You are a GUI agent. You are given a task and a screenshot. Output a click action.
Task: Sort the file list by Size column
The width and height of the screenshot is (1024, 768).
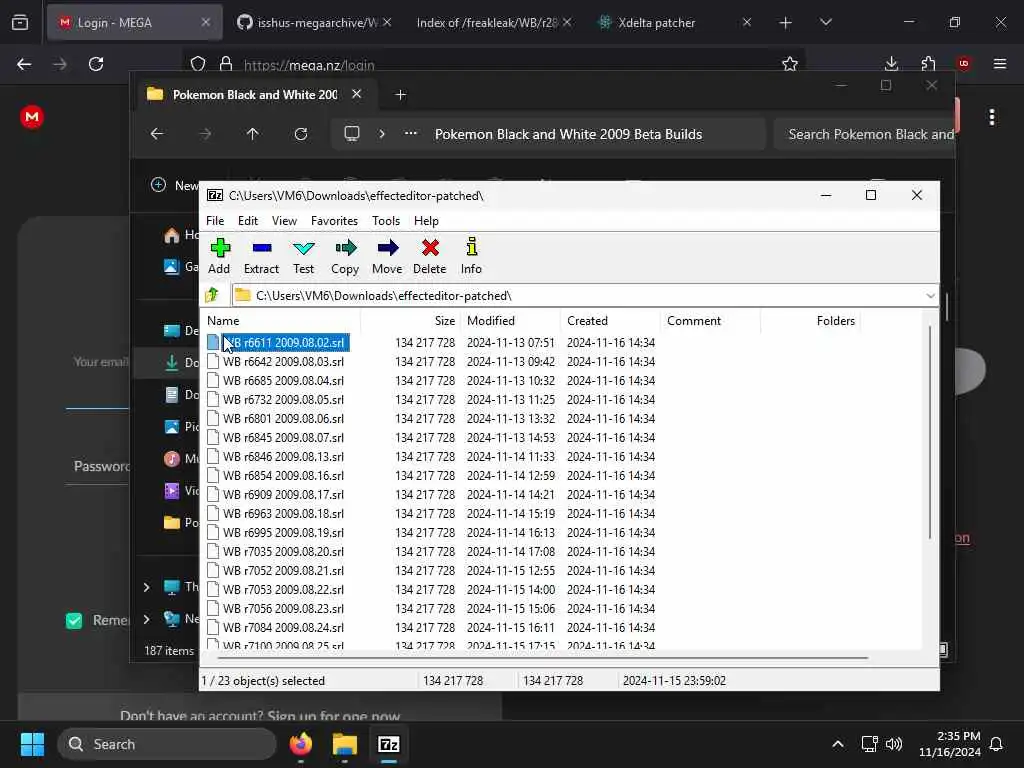(x=410, y=321)
